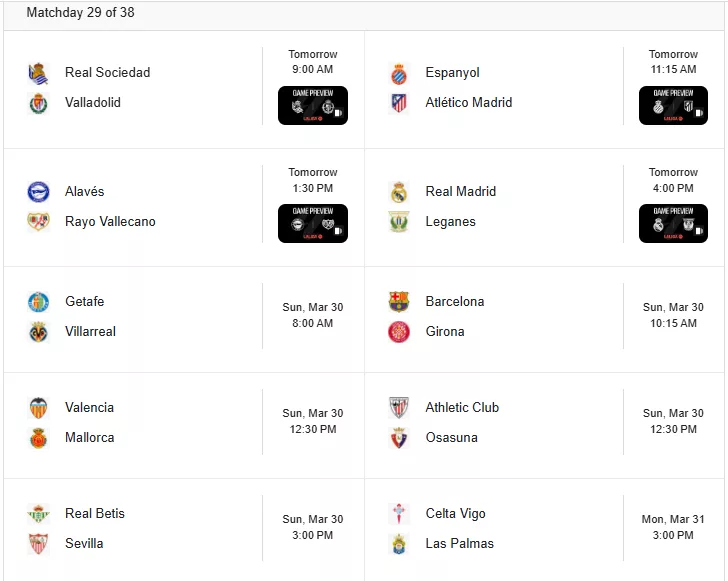Open Espanyol vs Atlético Madrid game preview
This screenshot has height=581, width=728.
click(673, 105)
